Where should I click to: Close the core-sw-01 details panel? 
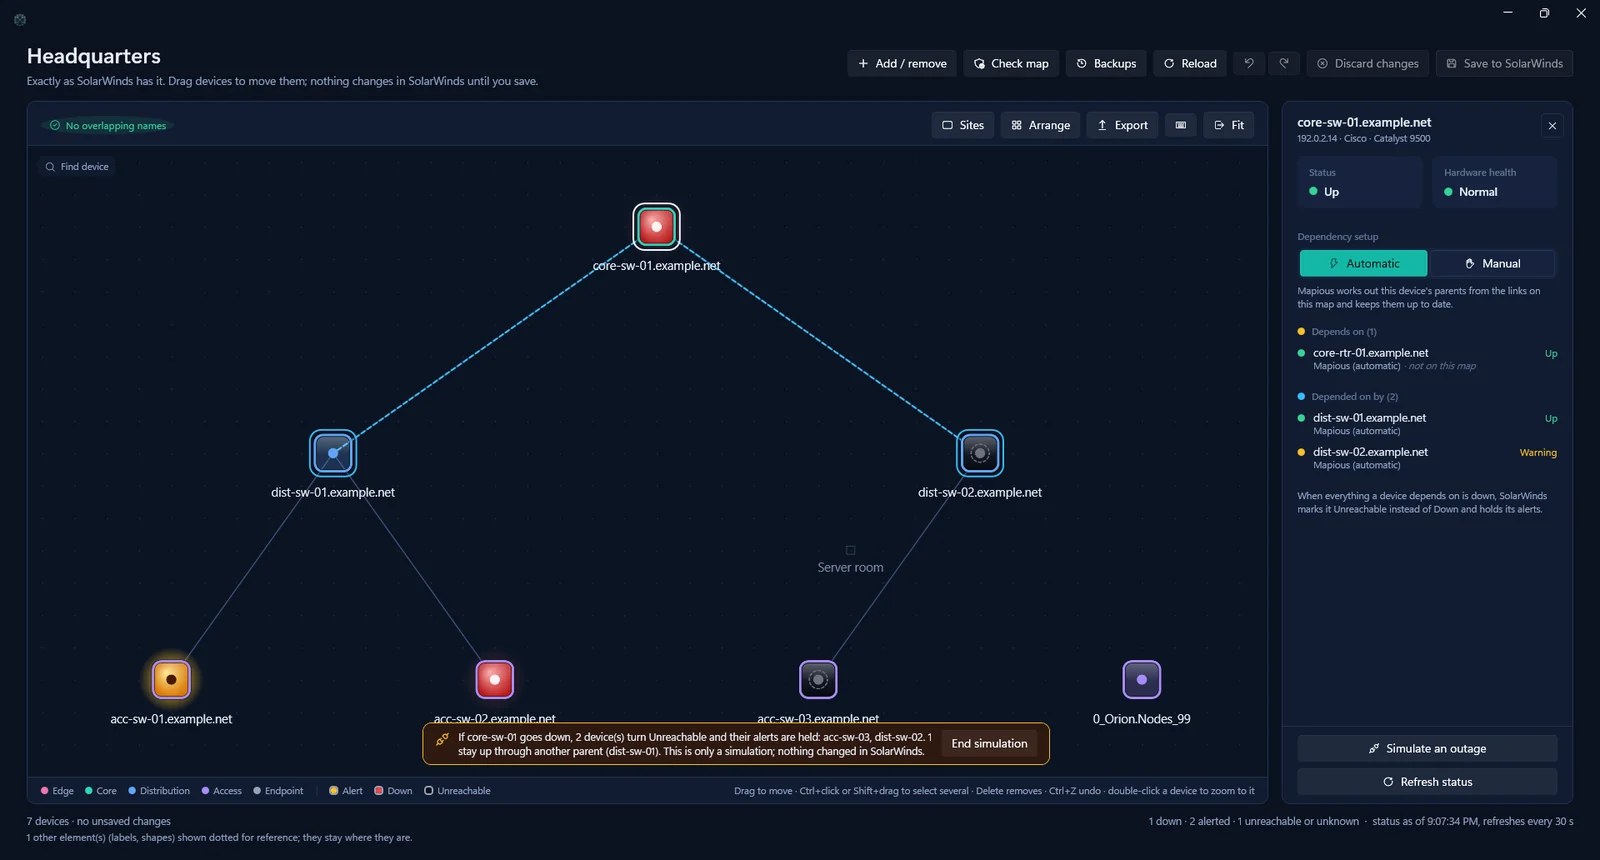click(x=1552, y=126)
